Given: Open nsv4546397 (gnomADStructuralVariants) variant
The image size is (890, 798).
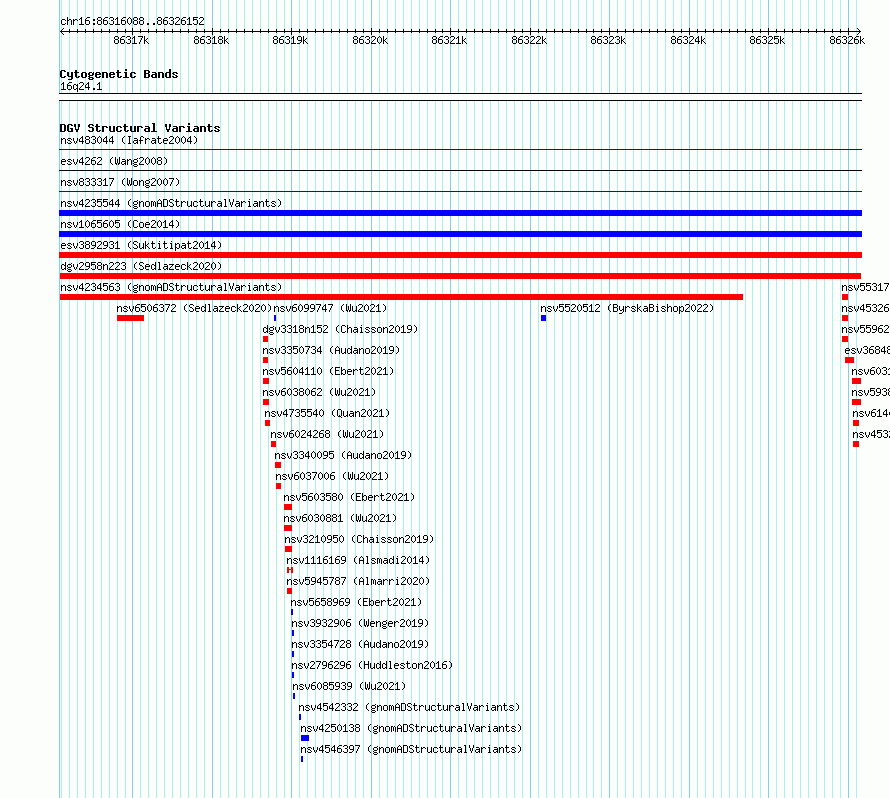Looking at the screenshot, I should 411,749.
